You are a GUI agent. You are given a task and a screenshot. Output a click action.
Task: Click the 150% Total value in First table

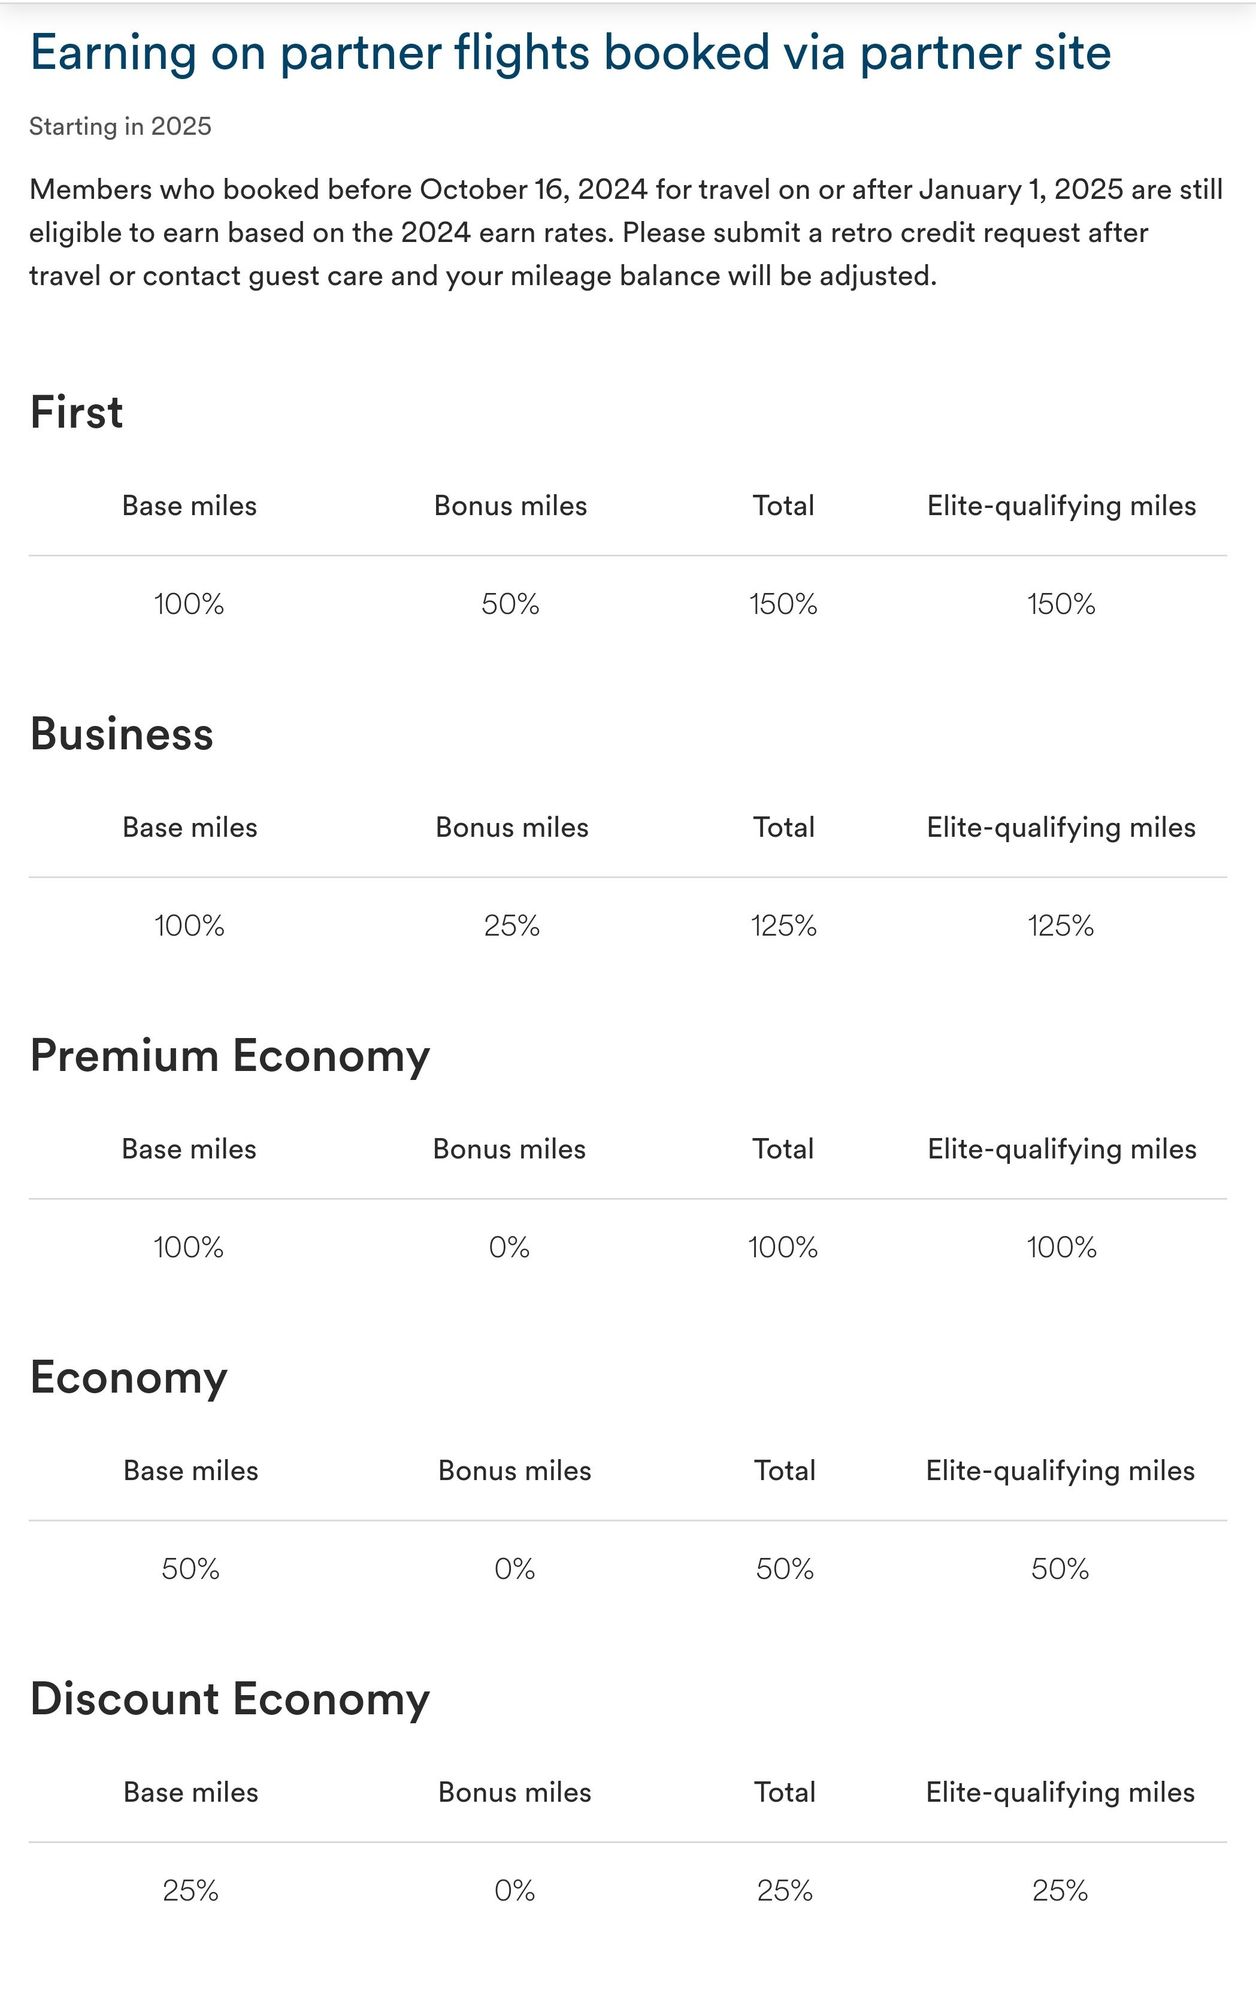783,605
